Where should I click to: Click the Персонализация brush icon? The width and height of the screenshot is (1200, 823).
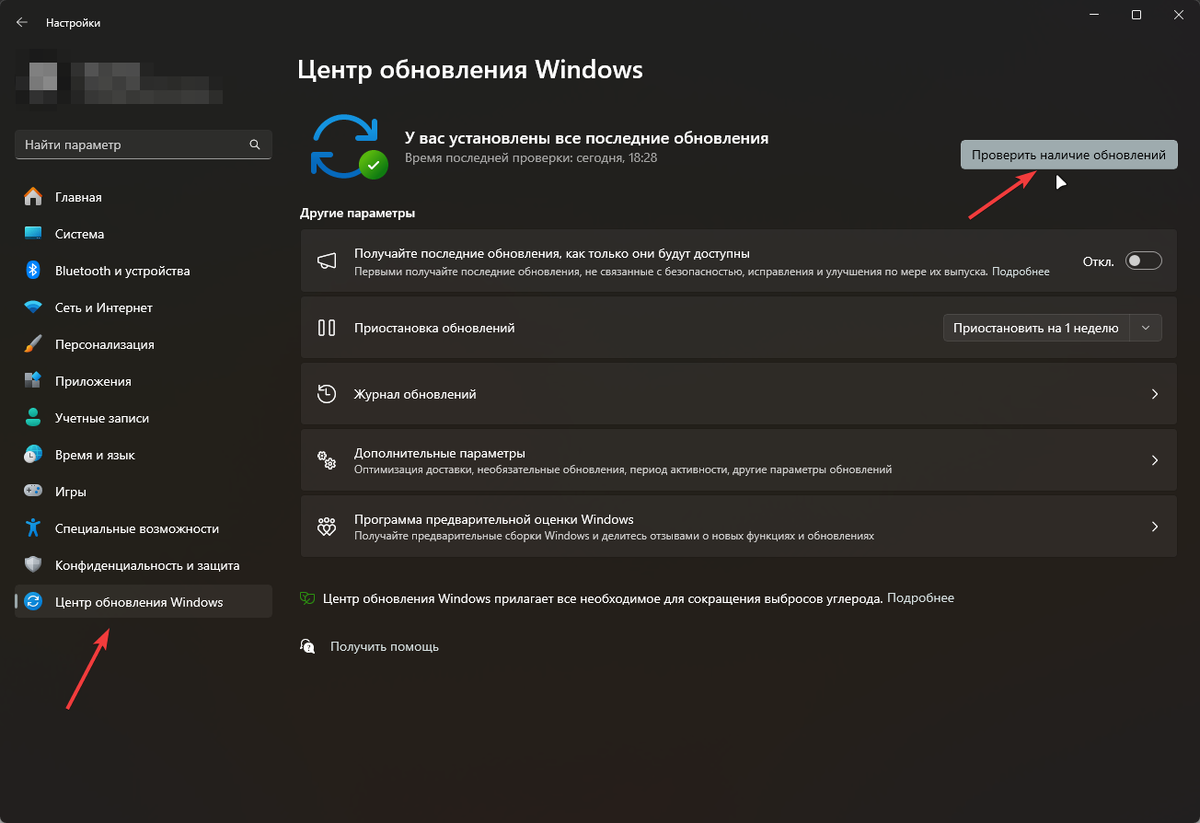[33, 344]
